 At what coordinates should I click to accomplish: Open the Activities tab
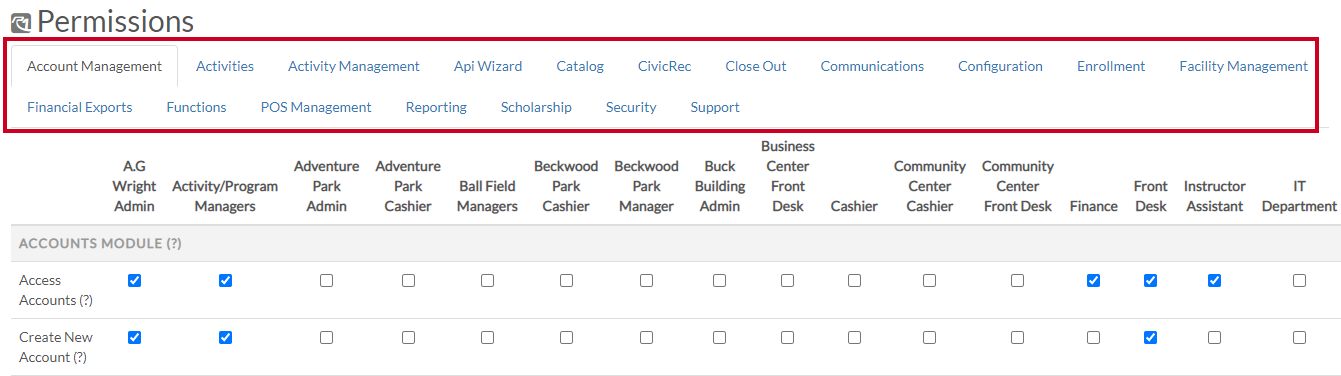click(x=225, y=66)
